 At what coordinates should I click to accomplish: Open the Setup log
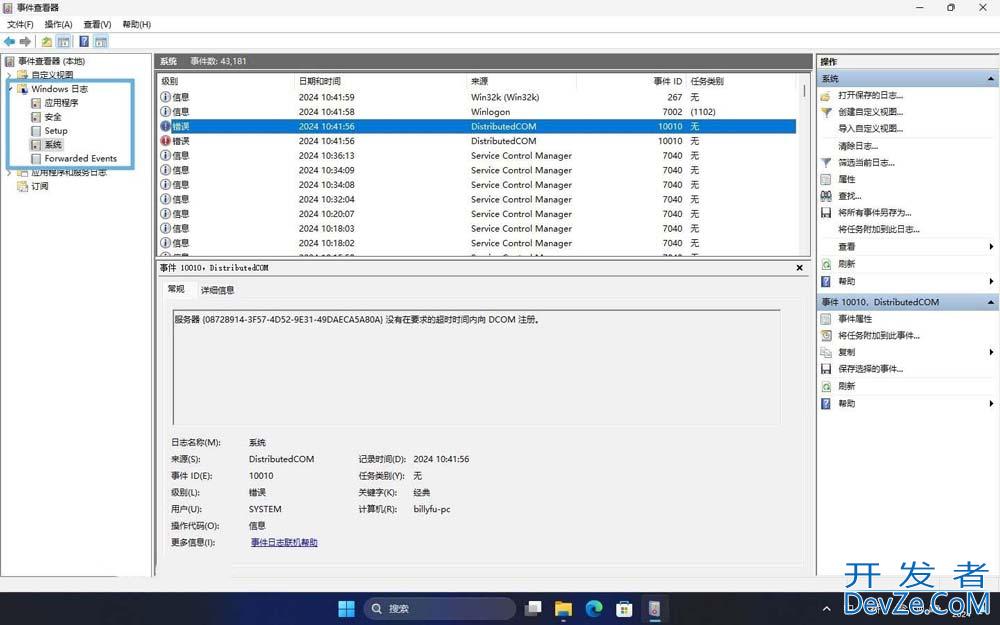(55, 131)
